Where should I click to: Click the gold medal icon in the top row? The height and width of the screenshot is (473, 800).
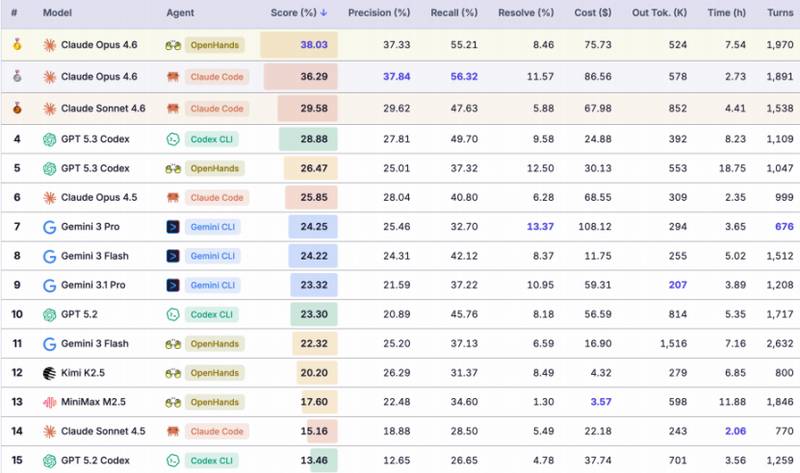[17, 45]
